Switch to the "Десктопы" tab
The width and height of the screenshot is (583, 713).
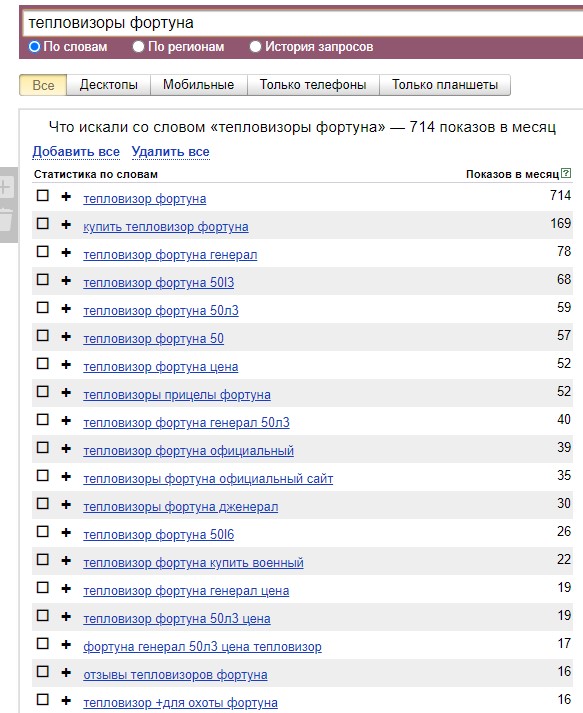tap(108, 85)
